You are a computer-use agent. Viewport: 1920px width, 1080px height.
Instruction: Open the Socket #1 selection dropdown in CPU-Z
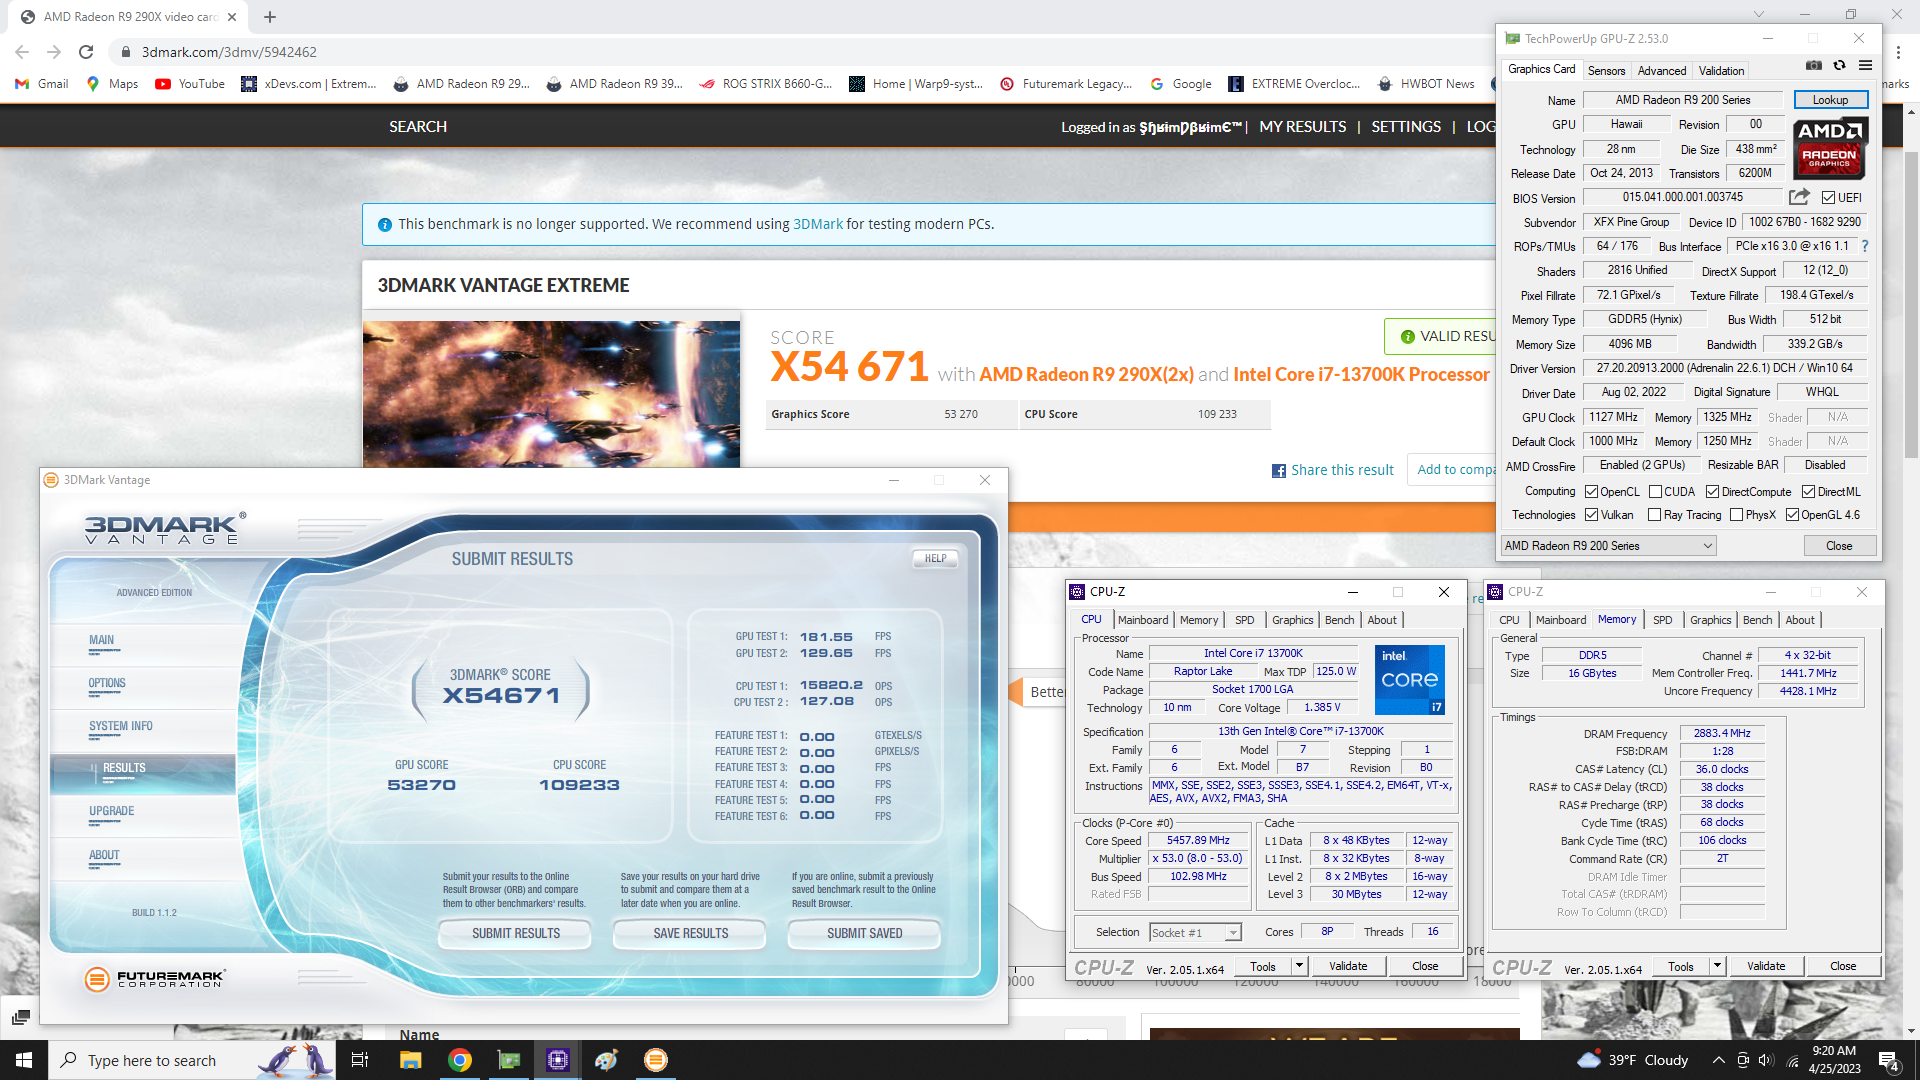pos(1195,933)
